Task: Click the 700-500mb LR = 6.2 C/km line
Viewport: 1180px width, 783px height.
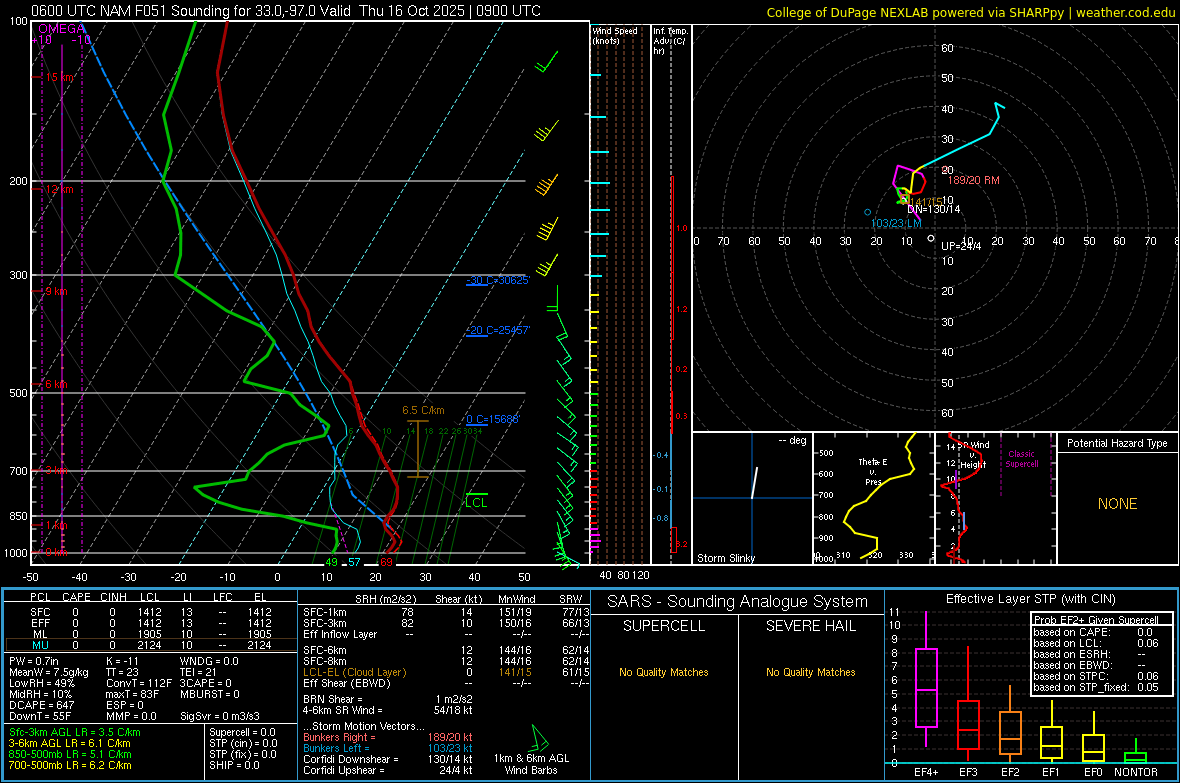Action: [70, 765]
